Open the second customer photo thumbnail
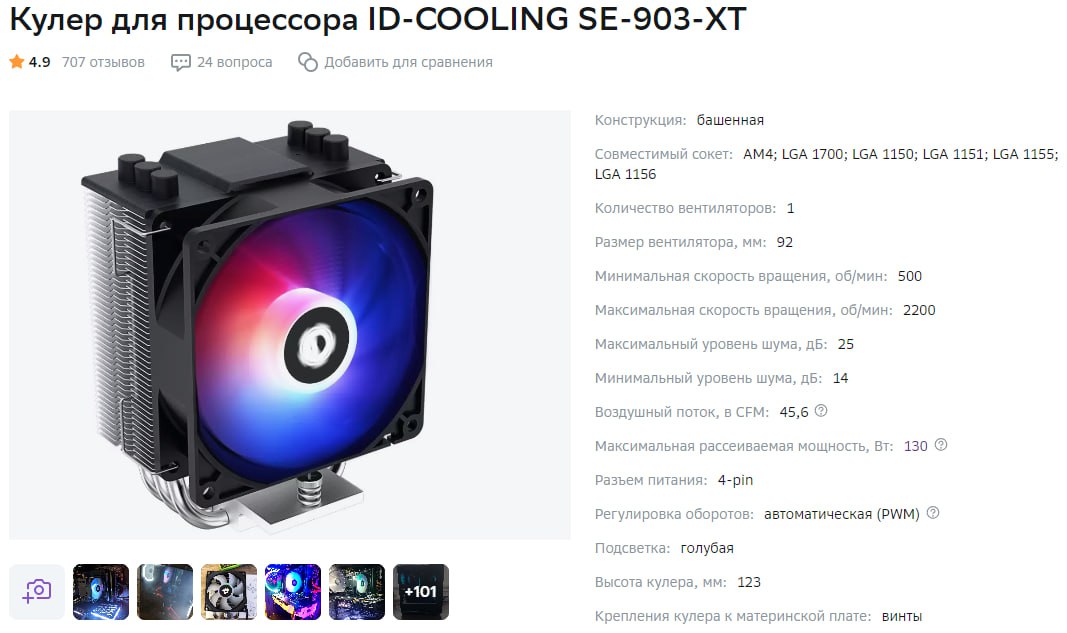The width and height of the screenshot is (1067, 633). [x=165, y=591]
